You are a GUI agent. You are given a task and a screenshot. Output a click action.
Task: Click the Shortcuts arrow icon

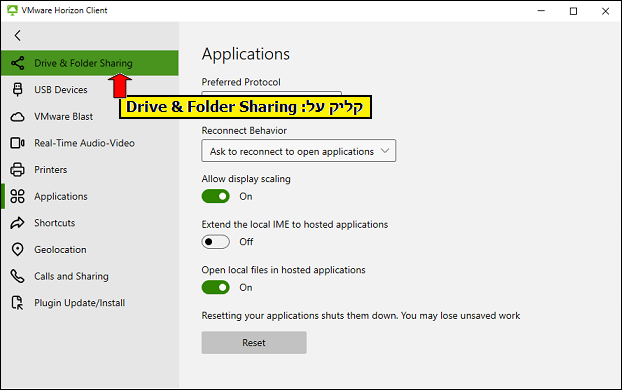(17, 223)
